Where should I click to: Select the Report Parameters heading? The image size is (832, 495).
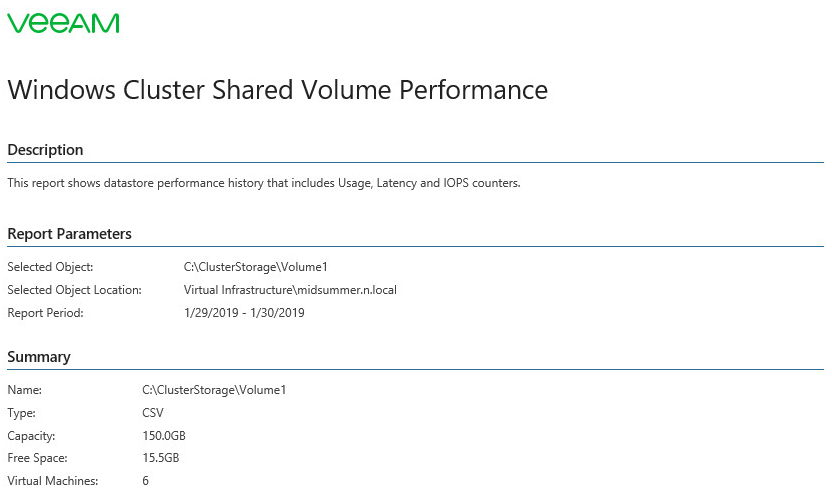click(70, 234)
